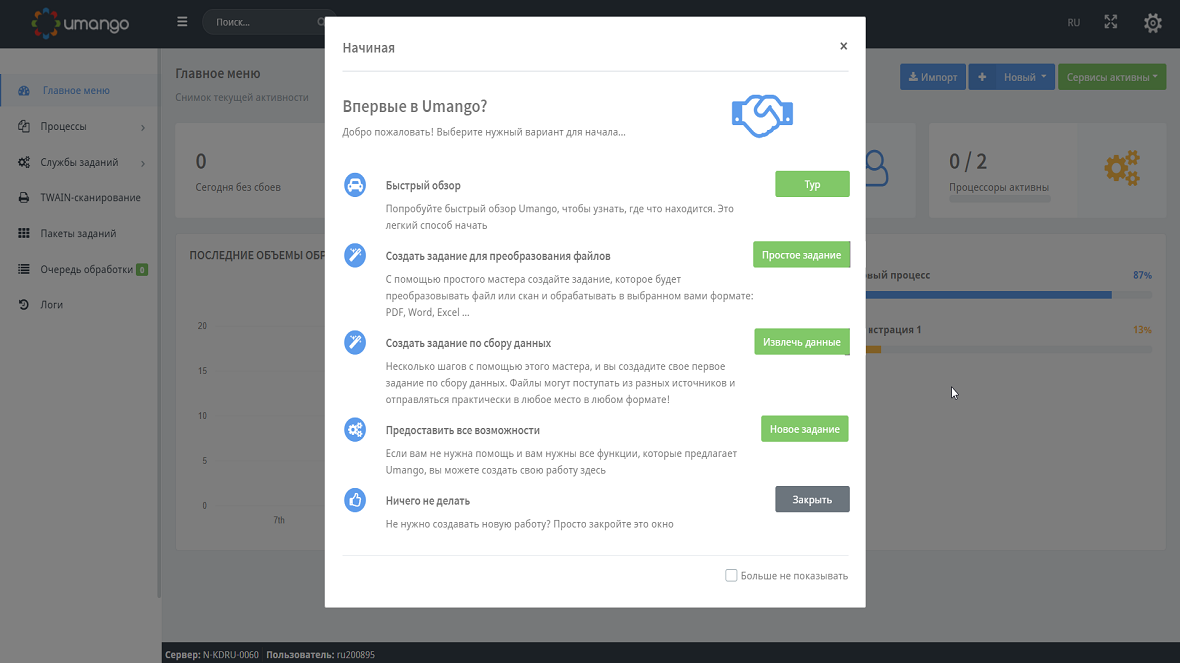Click the "Извлечь данные" button
Viewport: 1180px width, 663px height.
tap(801, 342)
